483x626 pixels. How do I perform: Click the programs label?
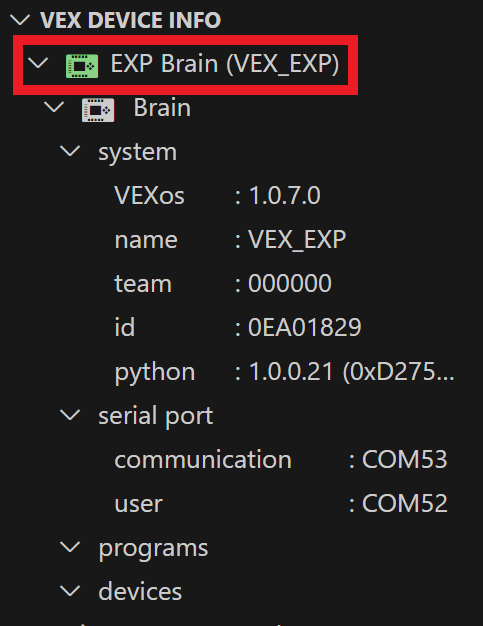click(x=153, y=549)
